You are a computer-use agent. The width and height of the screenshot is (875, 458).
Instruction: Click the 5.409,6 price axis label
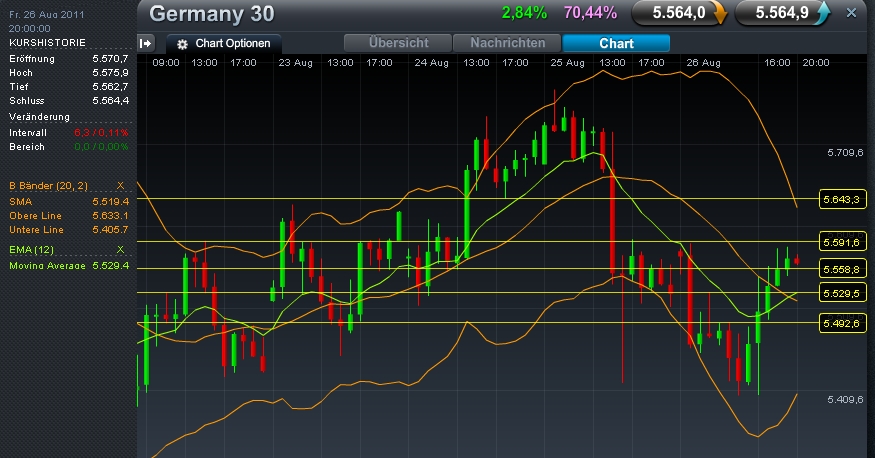coord(845,399)
